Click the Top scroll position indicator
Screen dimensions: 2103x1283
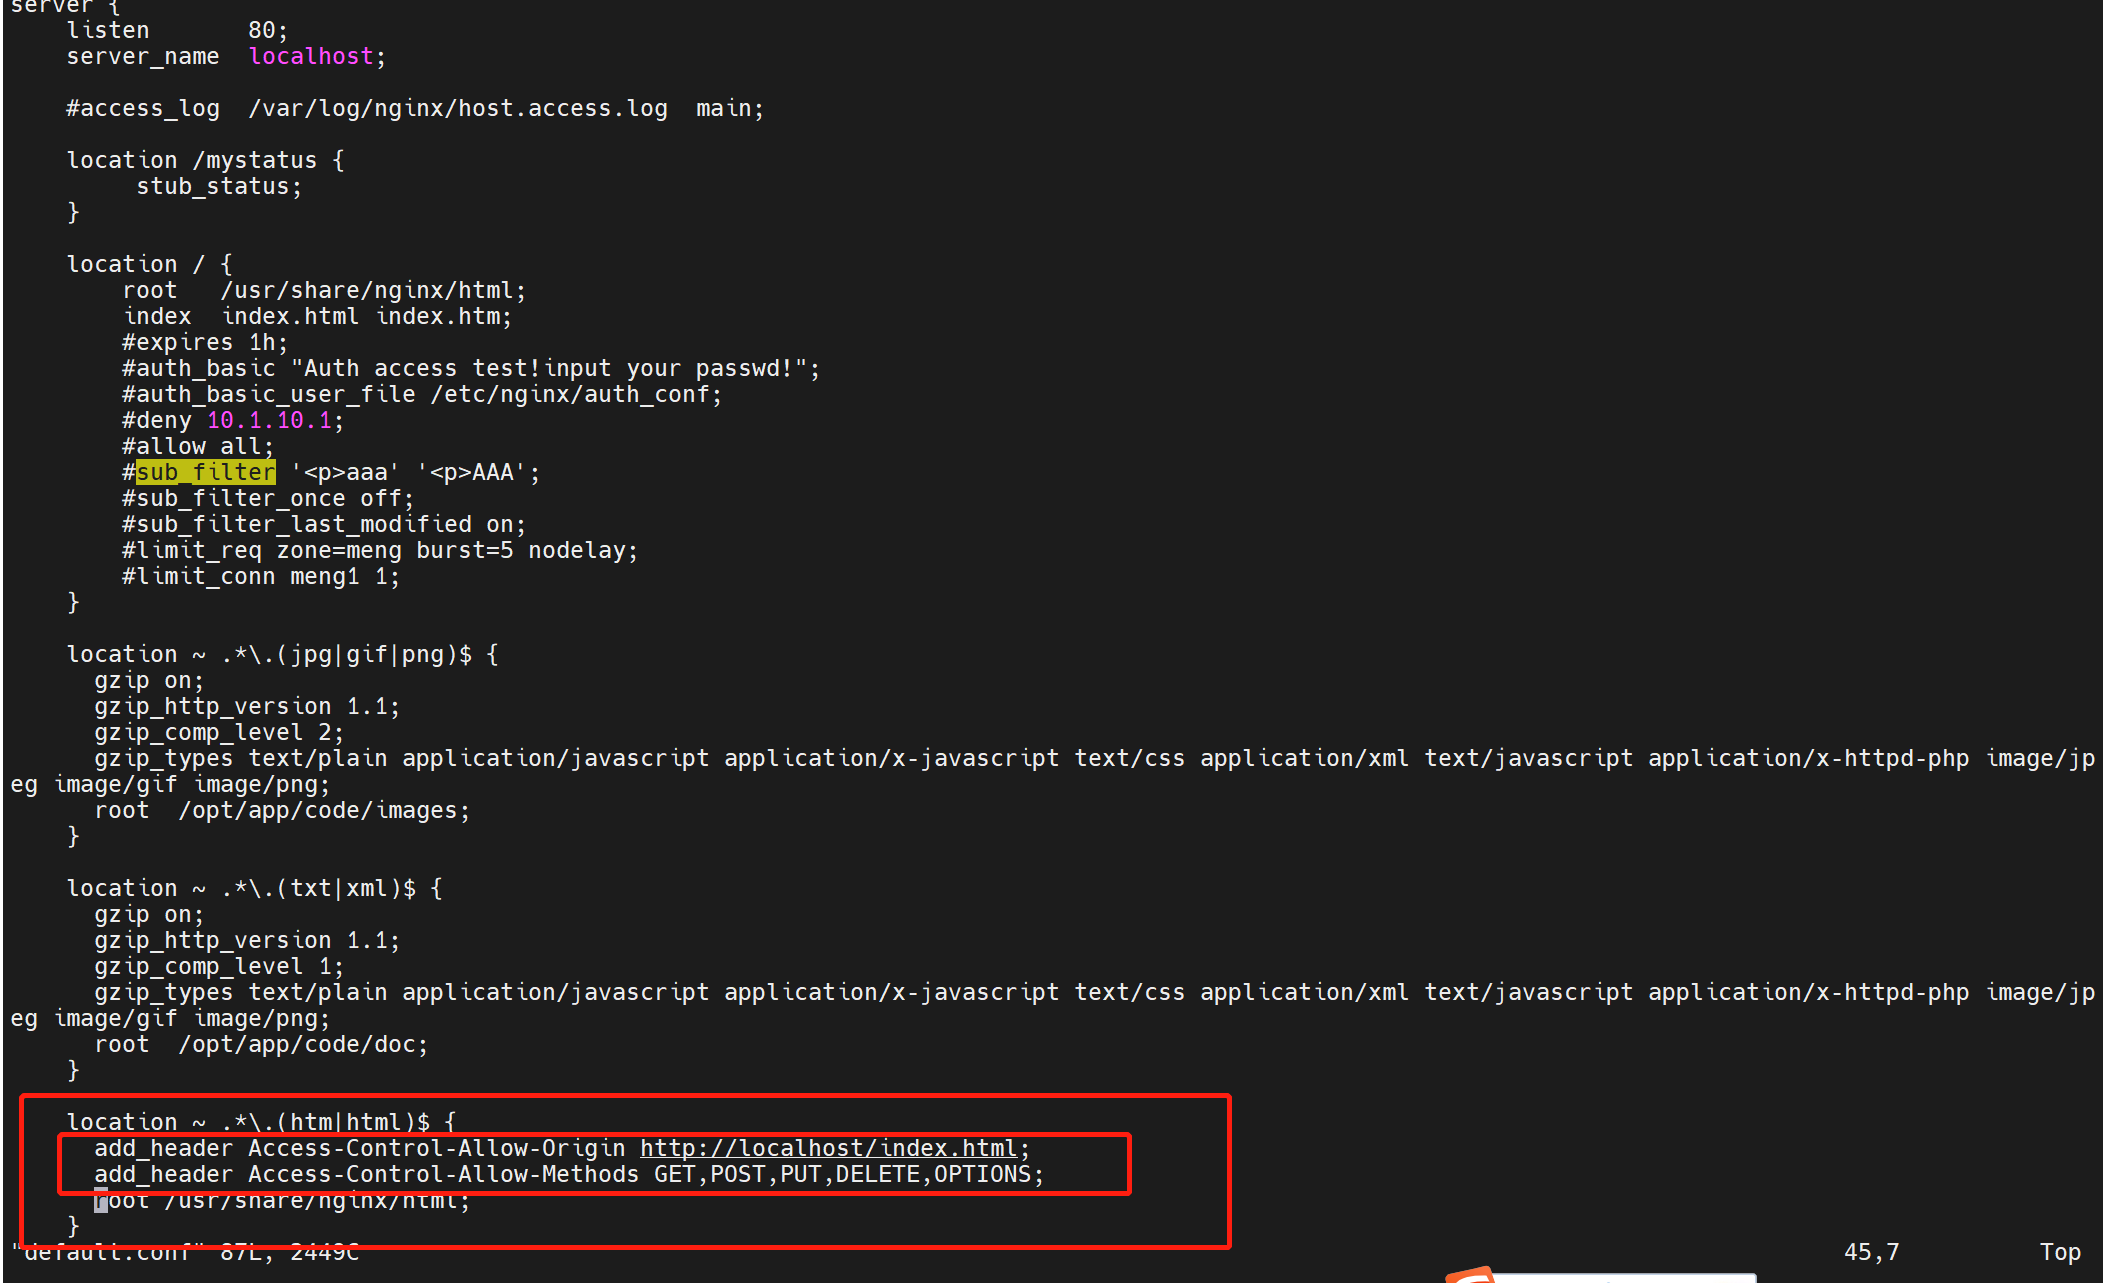click(x=2059, y=1252)
